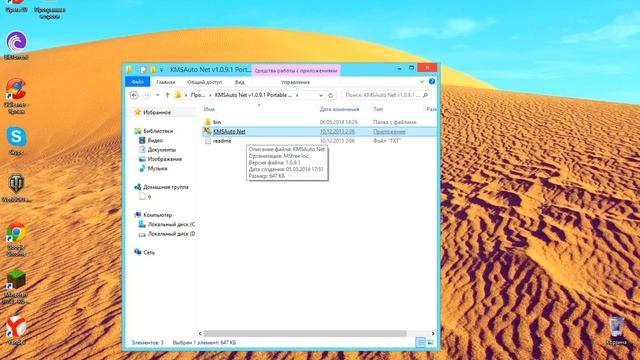Select Компьютер in navigation pane
The image size is (640, 360).
pos(157,215)
